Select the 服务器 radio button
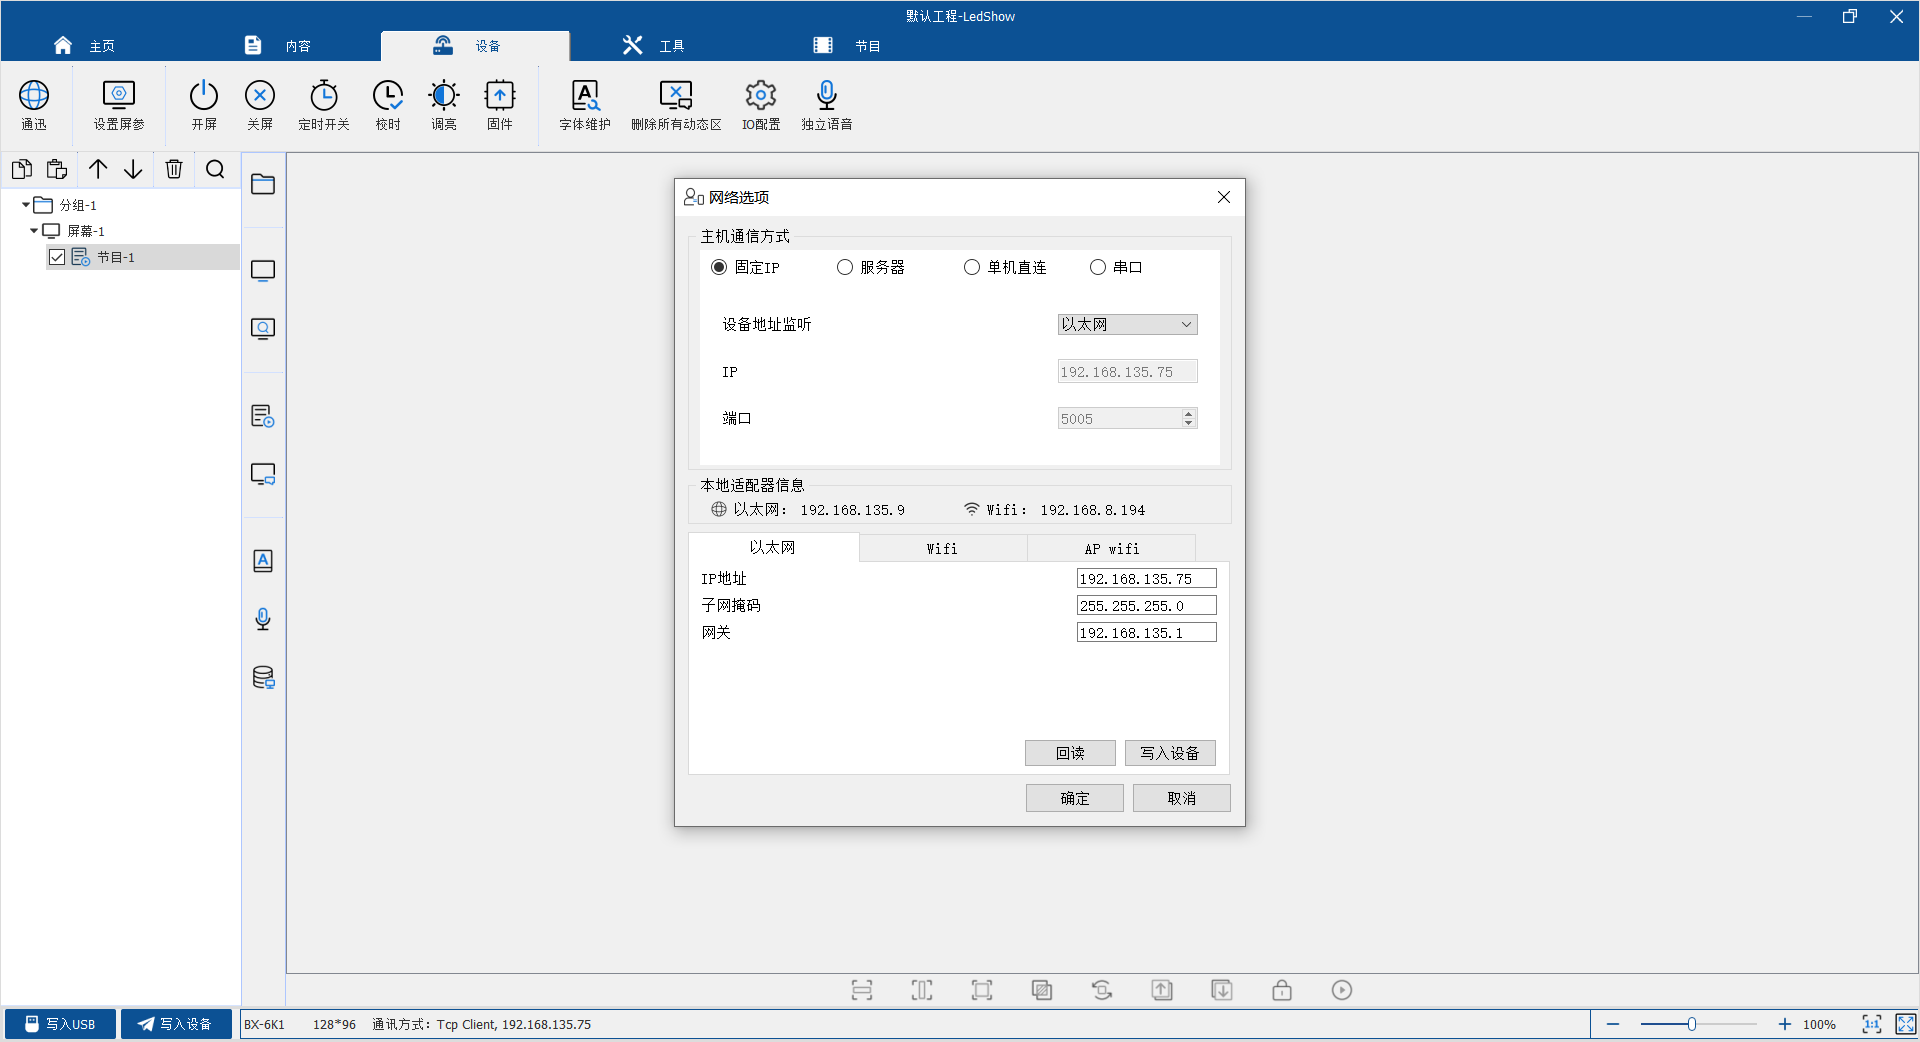The width and height of the screenshot is (1920, 1042). tap(845, 267)
